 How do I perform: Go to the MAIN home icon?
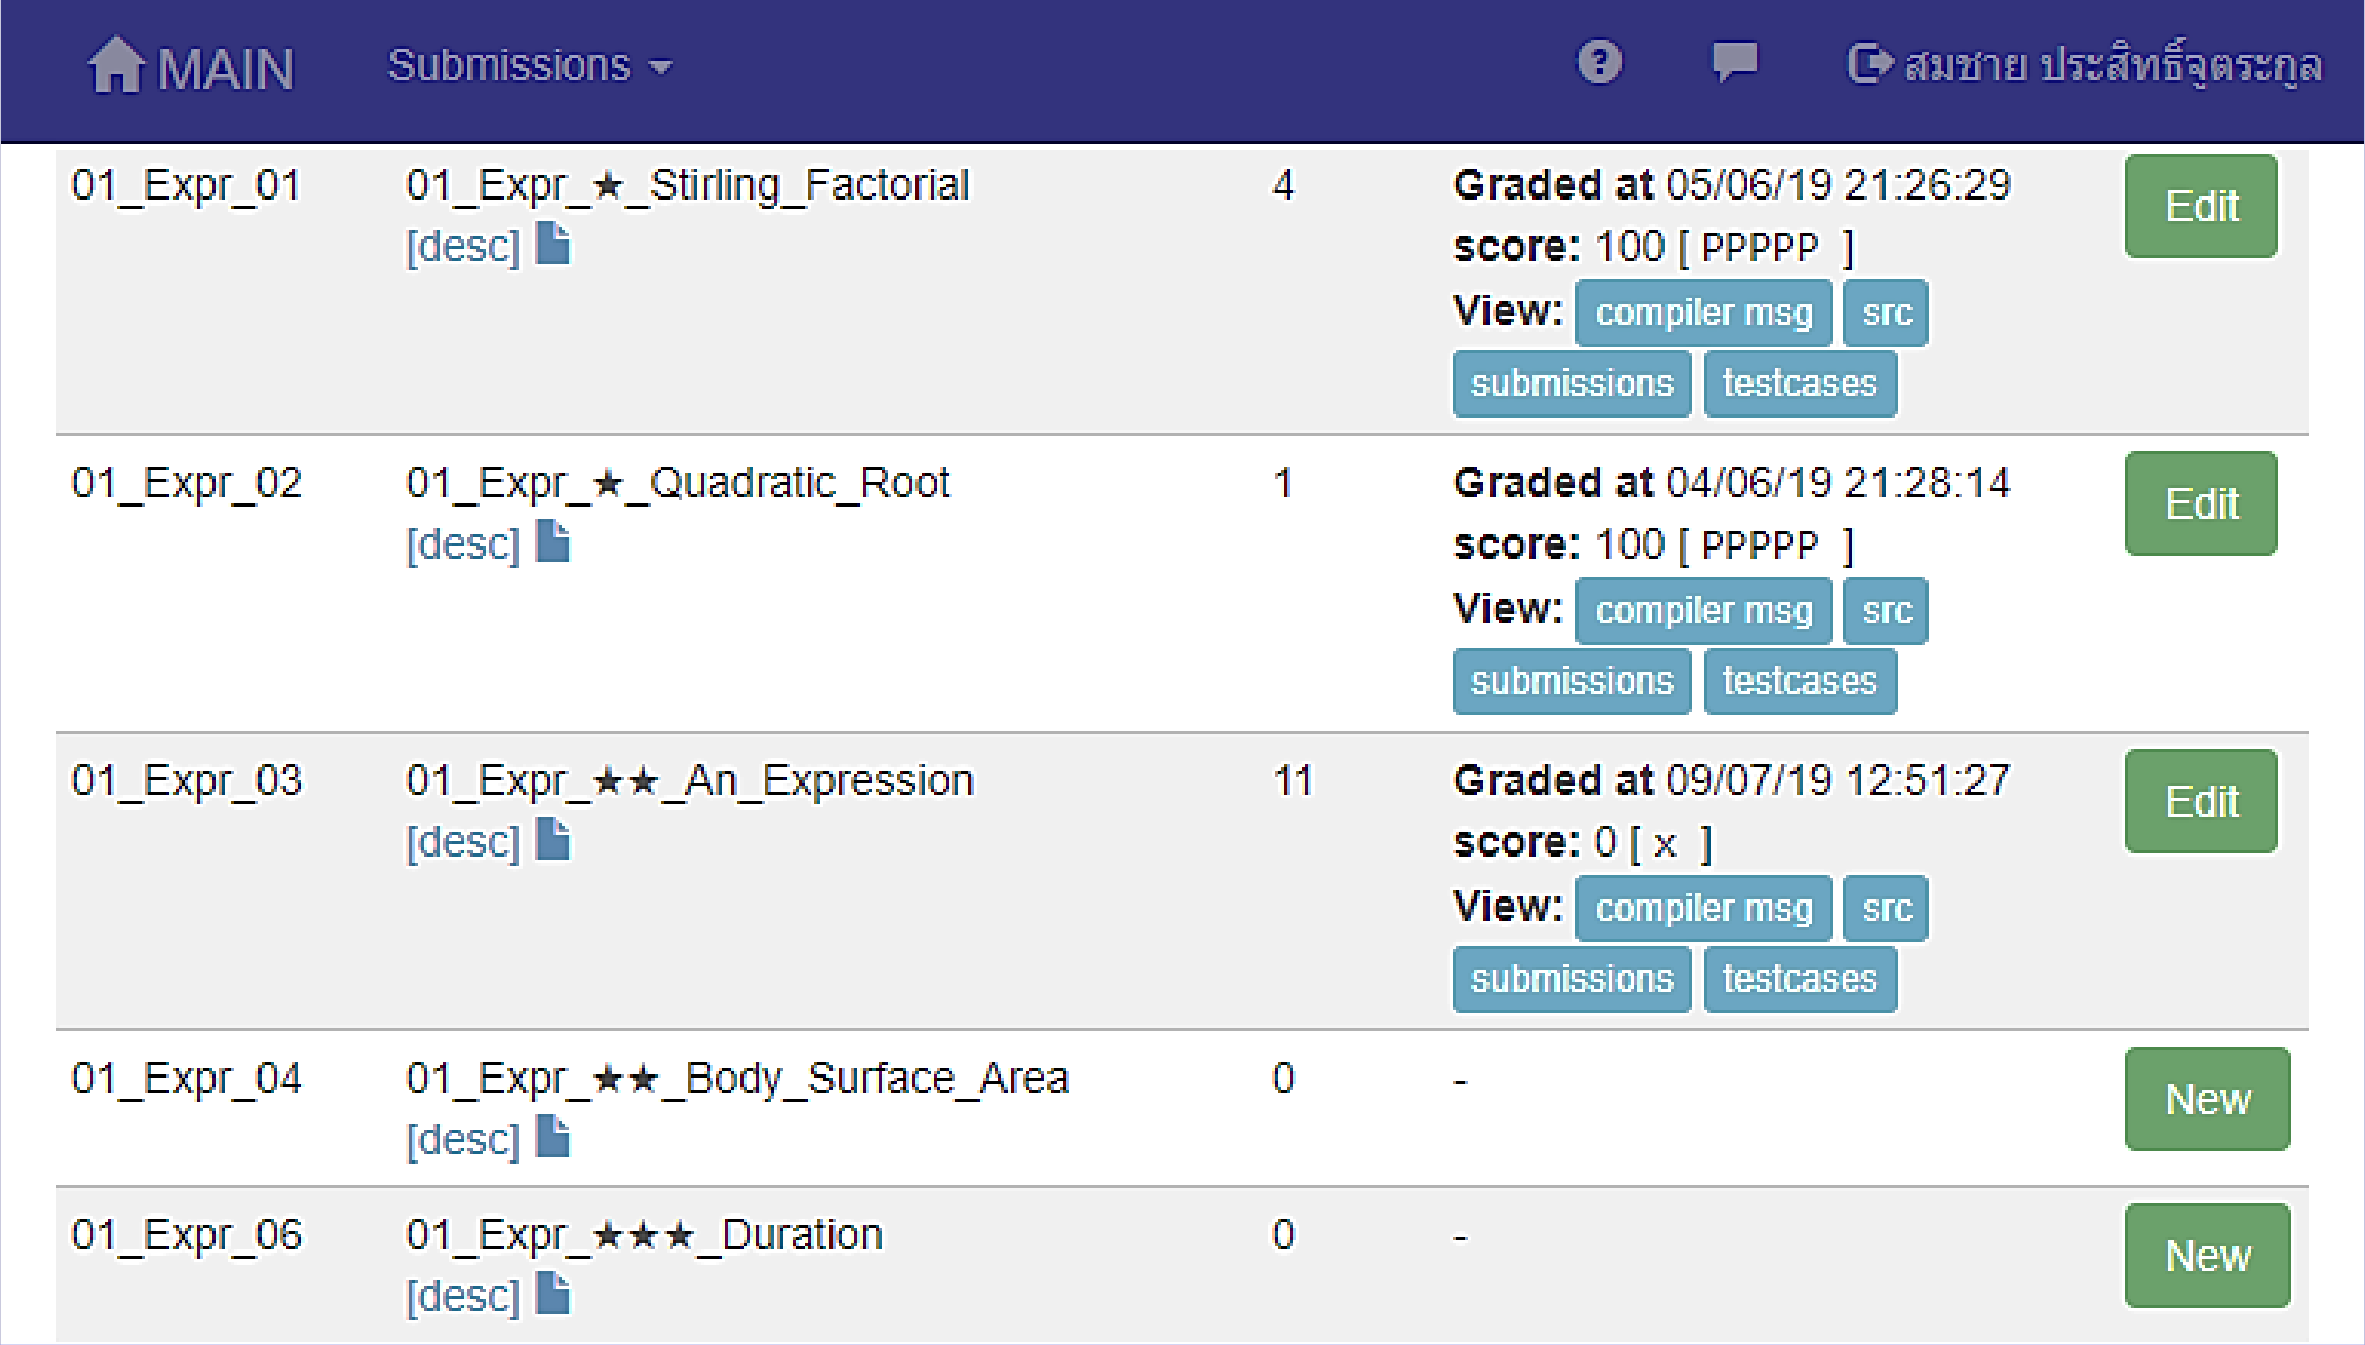point(116,65)
